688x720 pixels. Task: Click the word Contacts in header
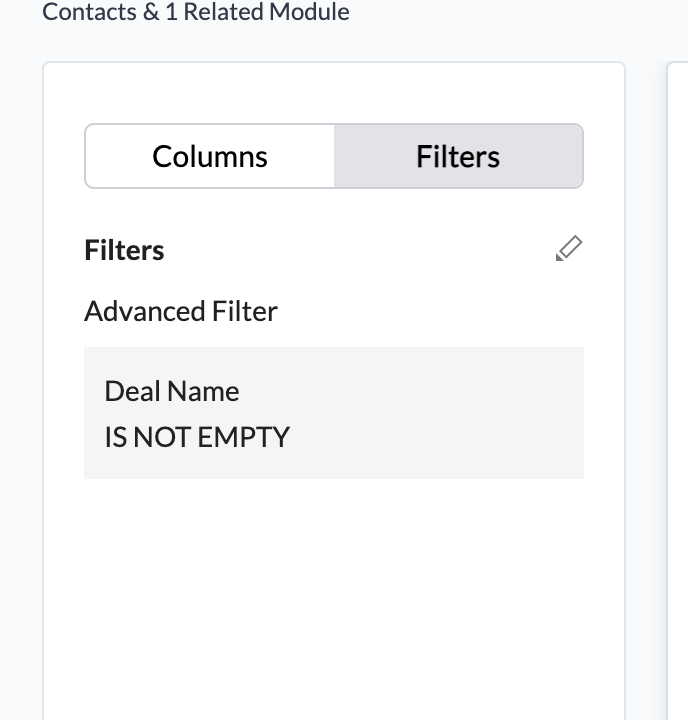click(x=86, y=12)
